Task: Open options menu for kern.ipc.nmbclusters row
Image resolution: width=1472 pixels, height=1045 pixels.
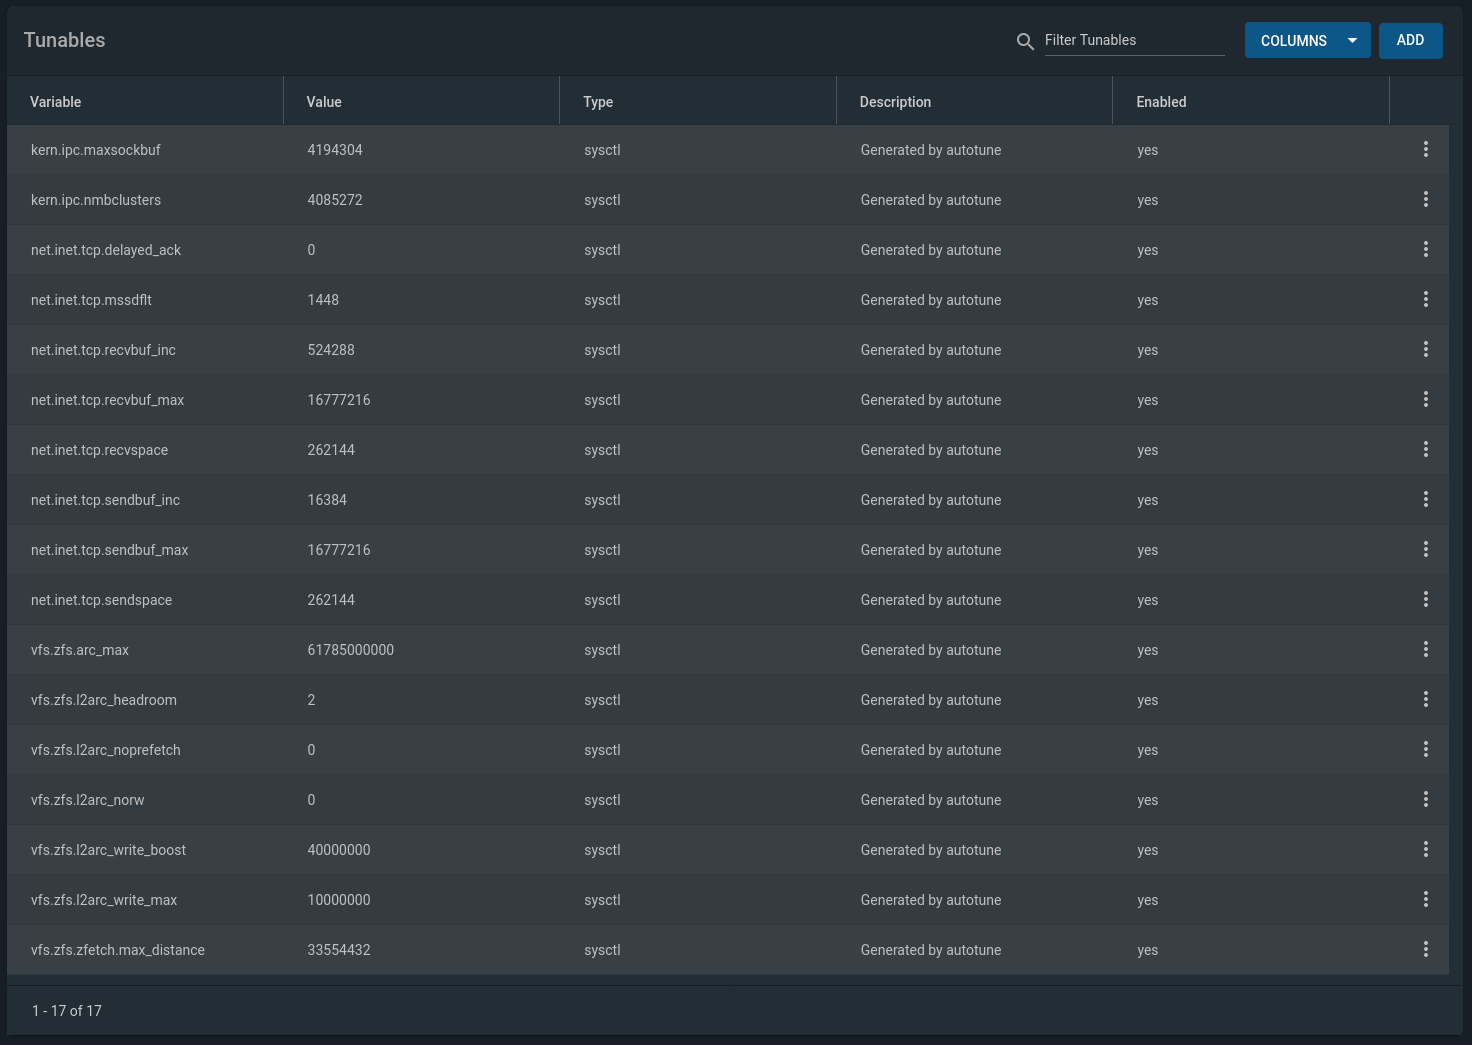Action: click(1425, 200)
